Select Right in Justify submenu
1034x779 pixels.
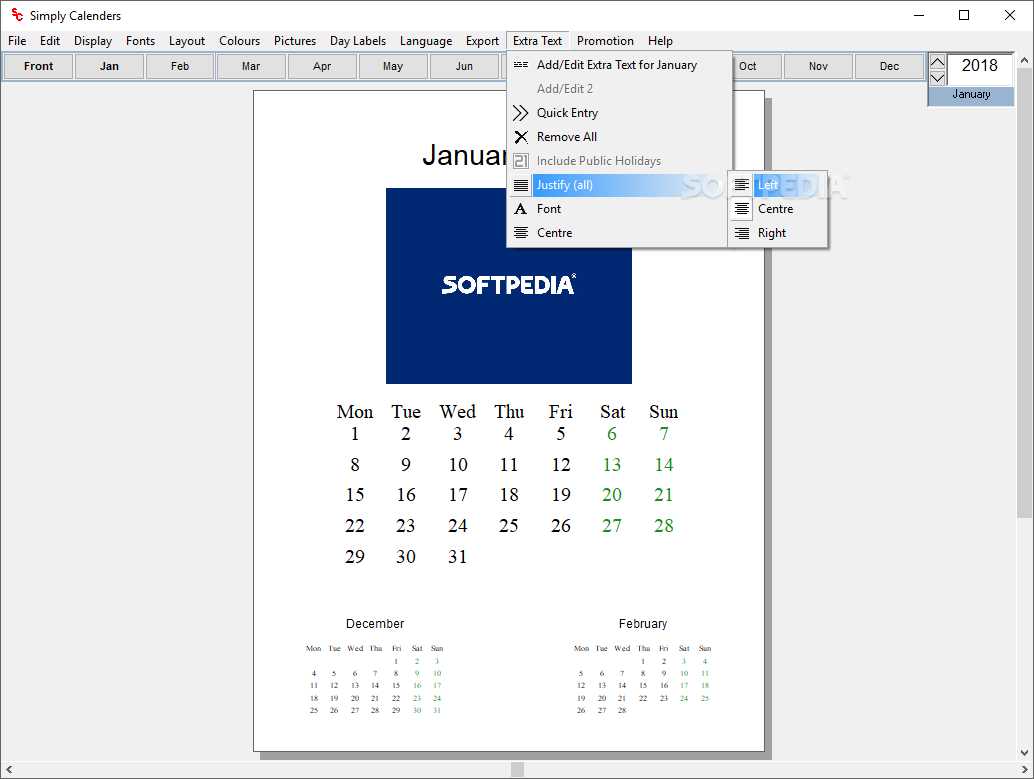point(778,233)
